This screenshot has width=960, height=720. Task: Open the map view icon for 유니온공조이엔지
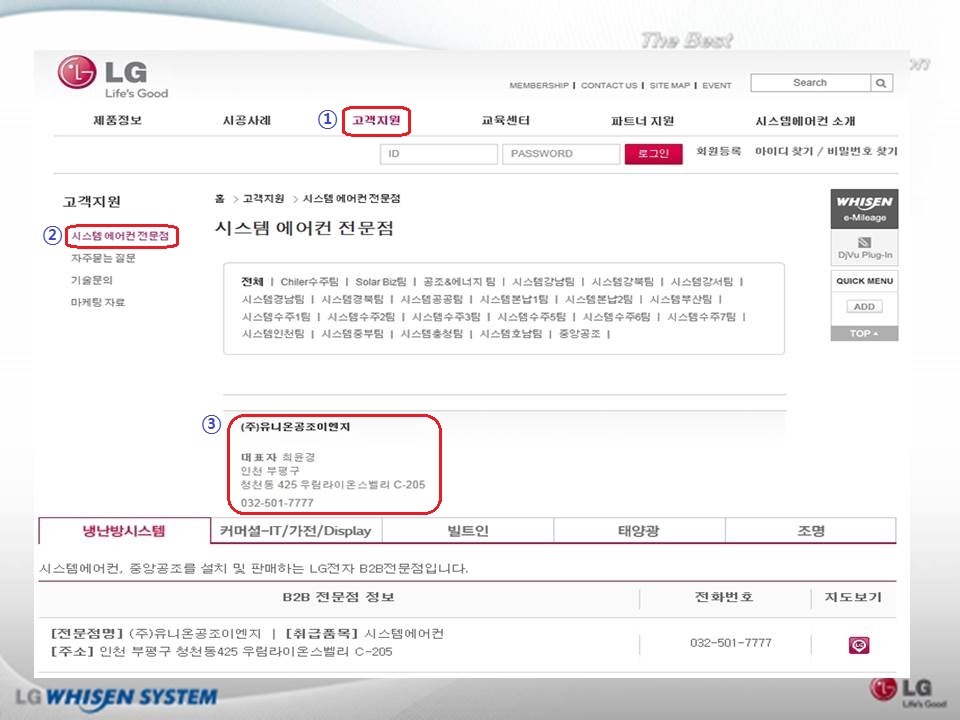click(858, 645)
